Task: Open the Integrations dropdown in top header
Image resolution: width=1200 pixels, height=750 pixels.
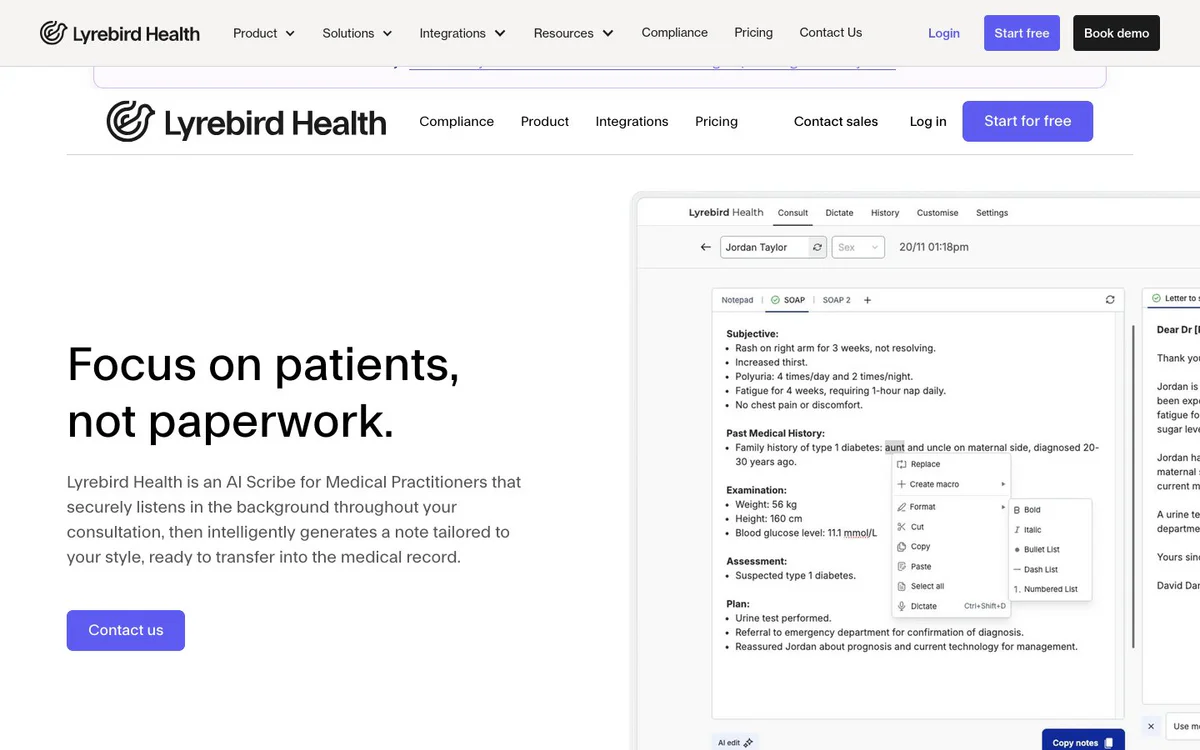Action: coord(462,33)
